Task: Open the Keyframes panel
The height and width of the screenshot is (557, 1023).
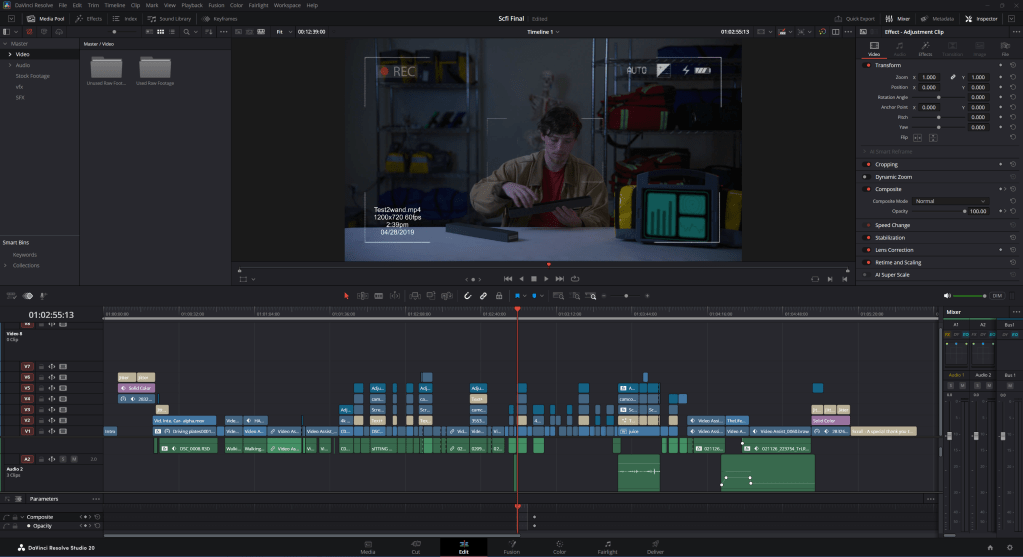Action: (221, 18)
